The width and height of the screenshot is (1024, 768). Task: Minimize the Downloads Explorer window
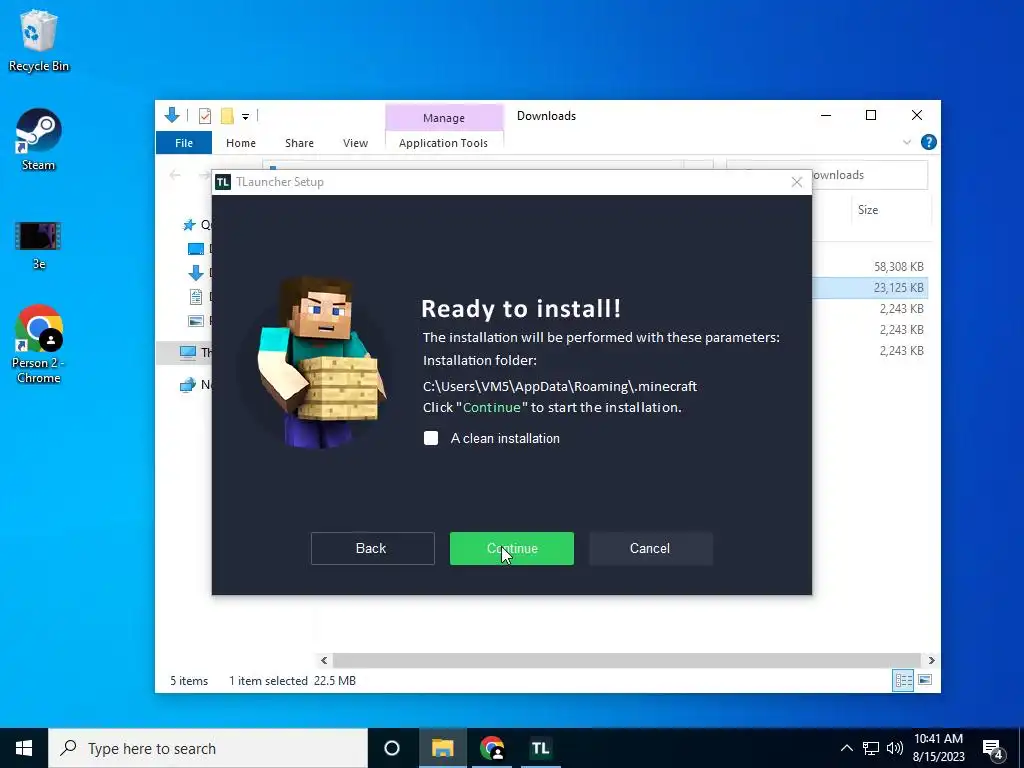click(x=826, y=116)
